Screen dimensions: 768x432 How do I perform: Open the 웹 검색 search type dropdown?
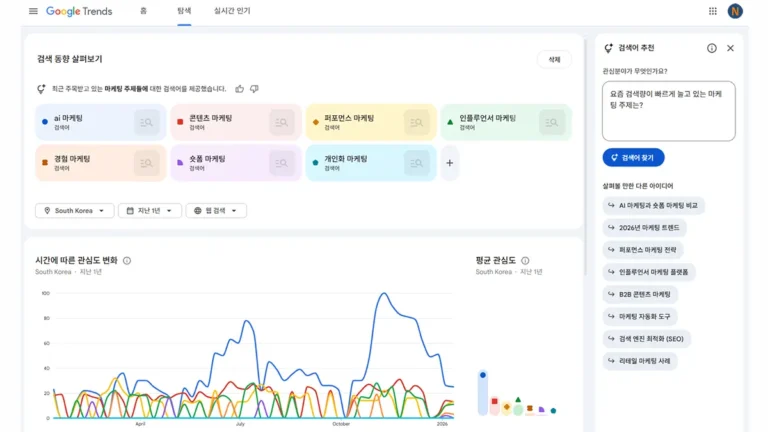216,211
